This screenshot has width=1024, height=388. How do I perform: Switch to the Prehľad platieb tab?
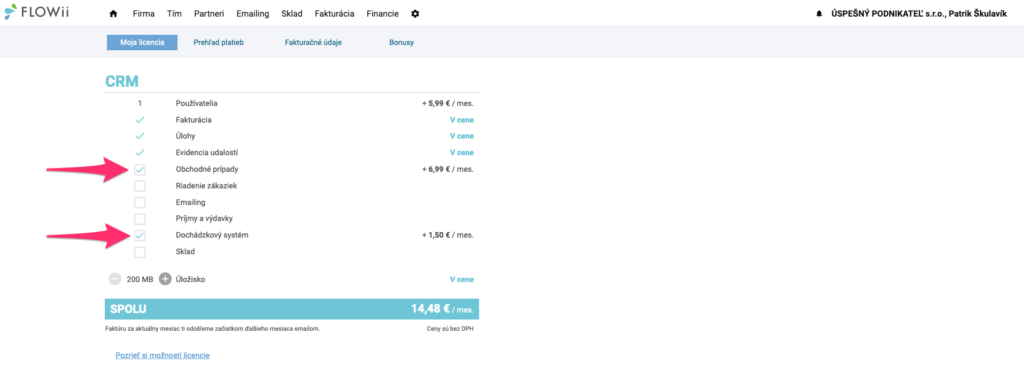click(x=219, y=42)
